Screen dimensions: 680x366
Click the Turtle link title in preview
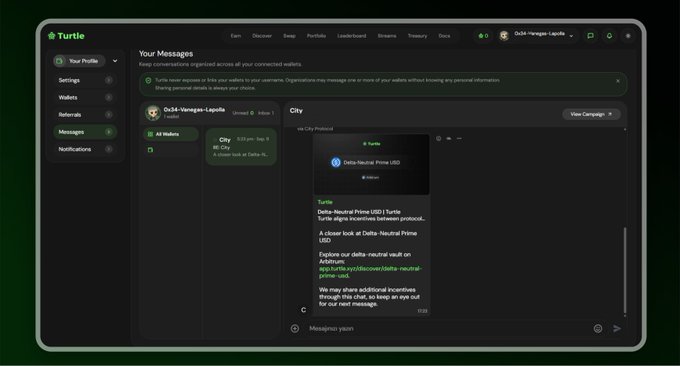coord(325,202)
